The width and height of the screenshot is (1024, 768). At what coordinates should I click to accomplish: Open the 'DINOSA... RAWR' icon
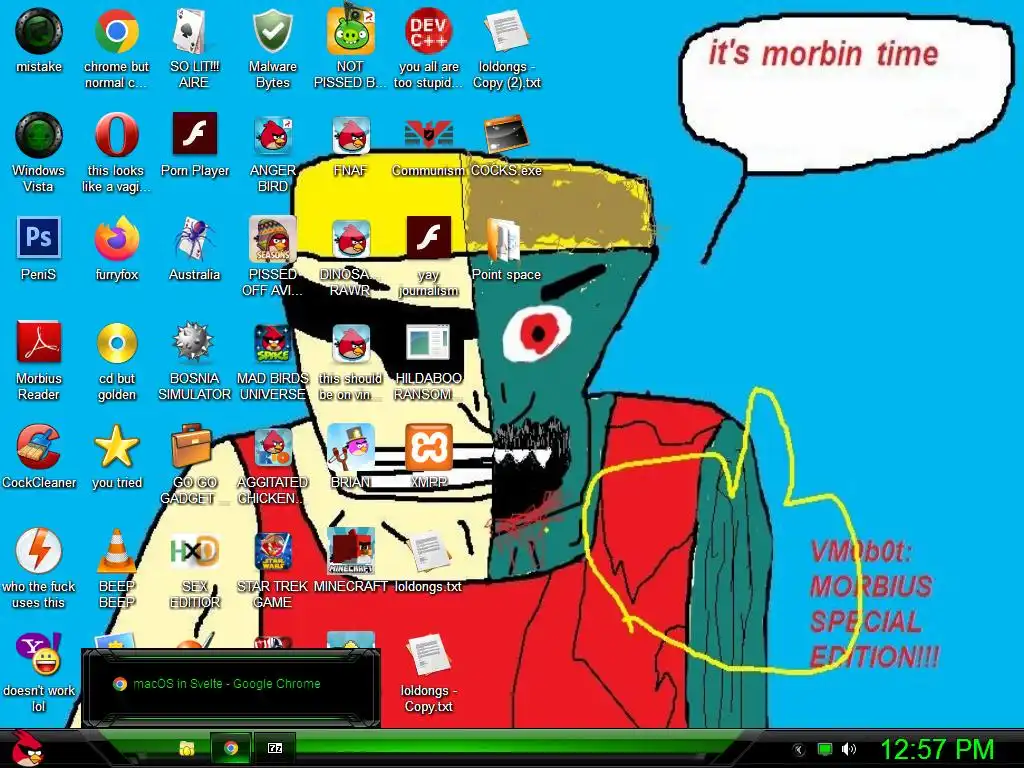point(351,240)
